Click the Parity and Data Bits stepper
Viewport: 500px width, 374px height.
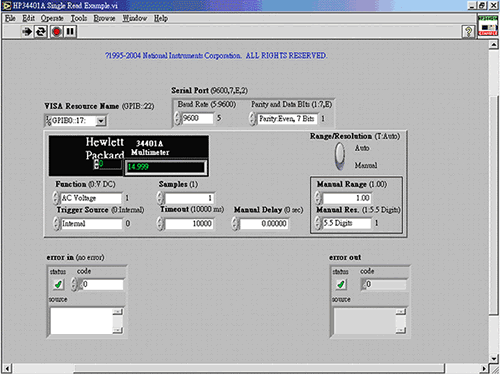coord(253,119)
